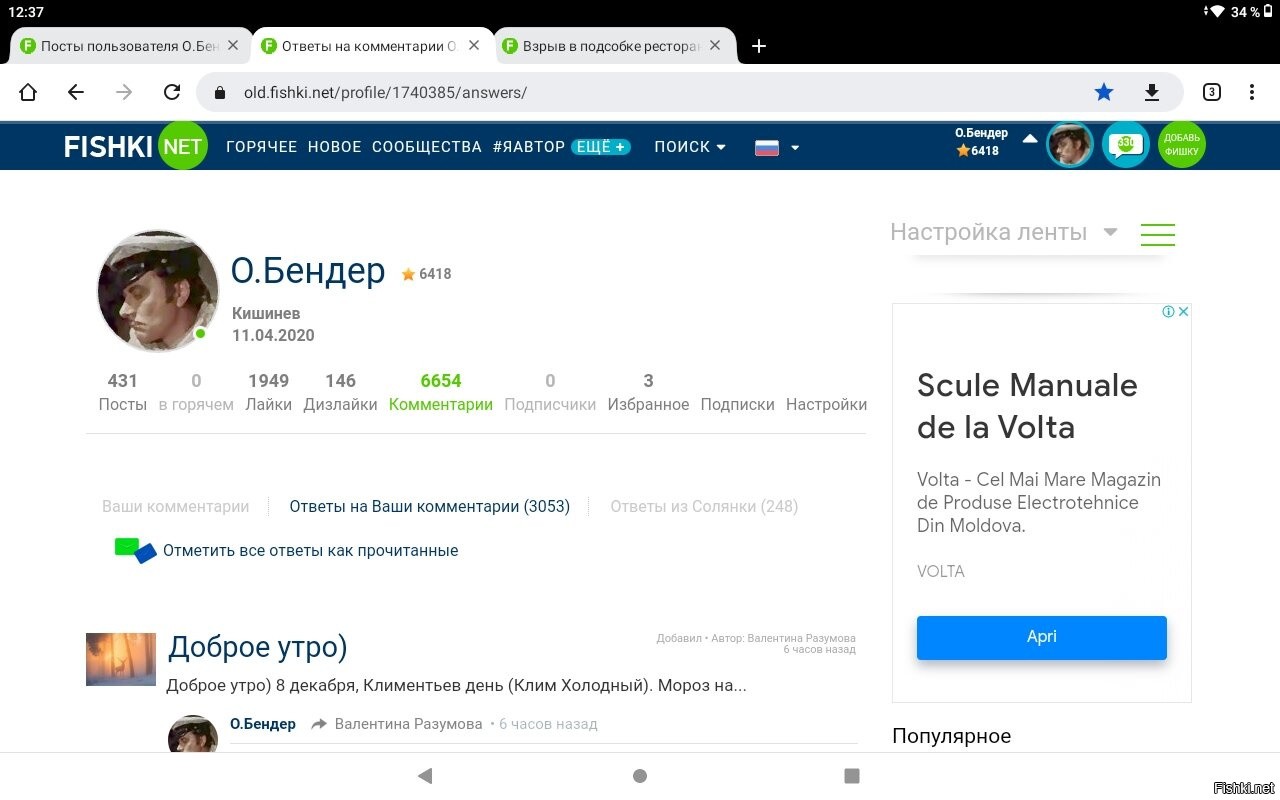Expand the Поиск dropdown
1280x800 pixels.
coord(690,147)
